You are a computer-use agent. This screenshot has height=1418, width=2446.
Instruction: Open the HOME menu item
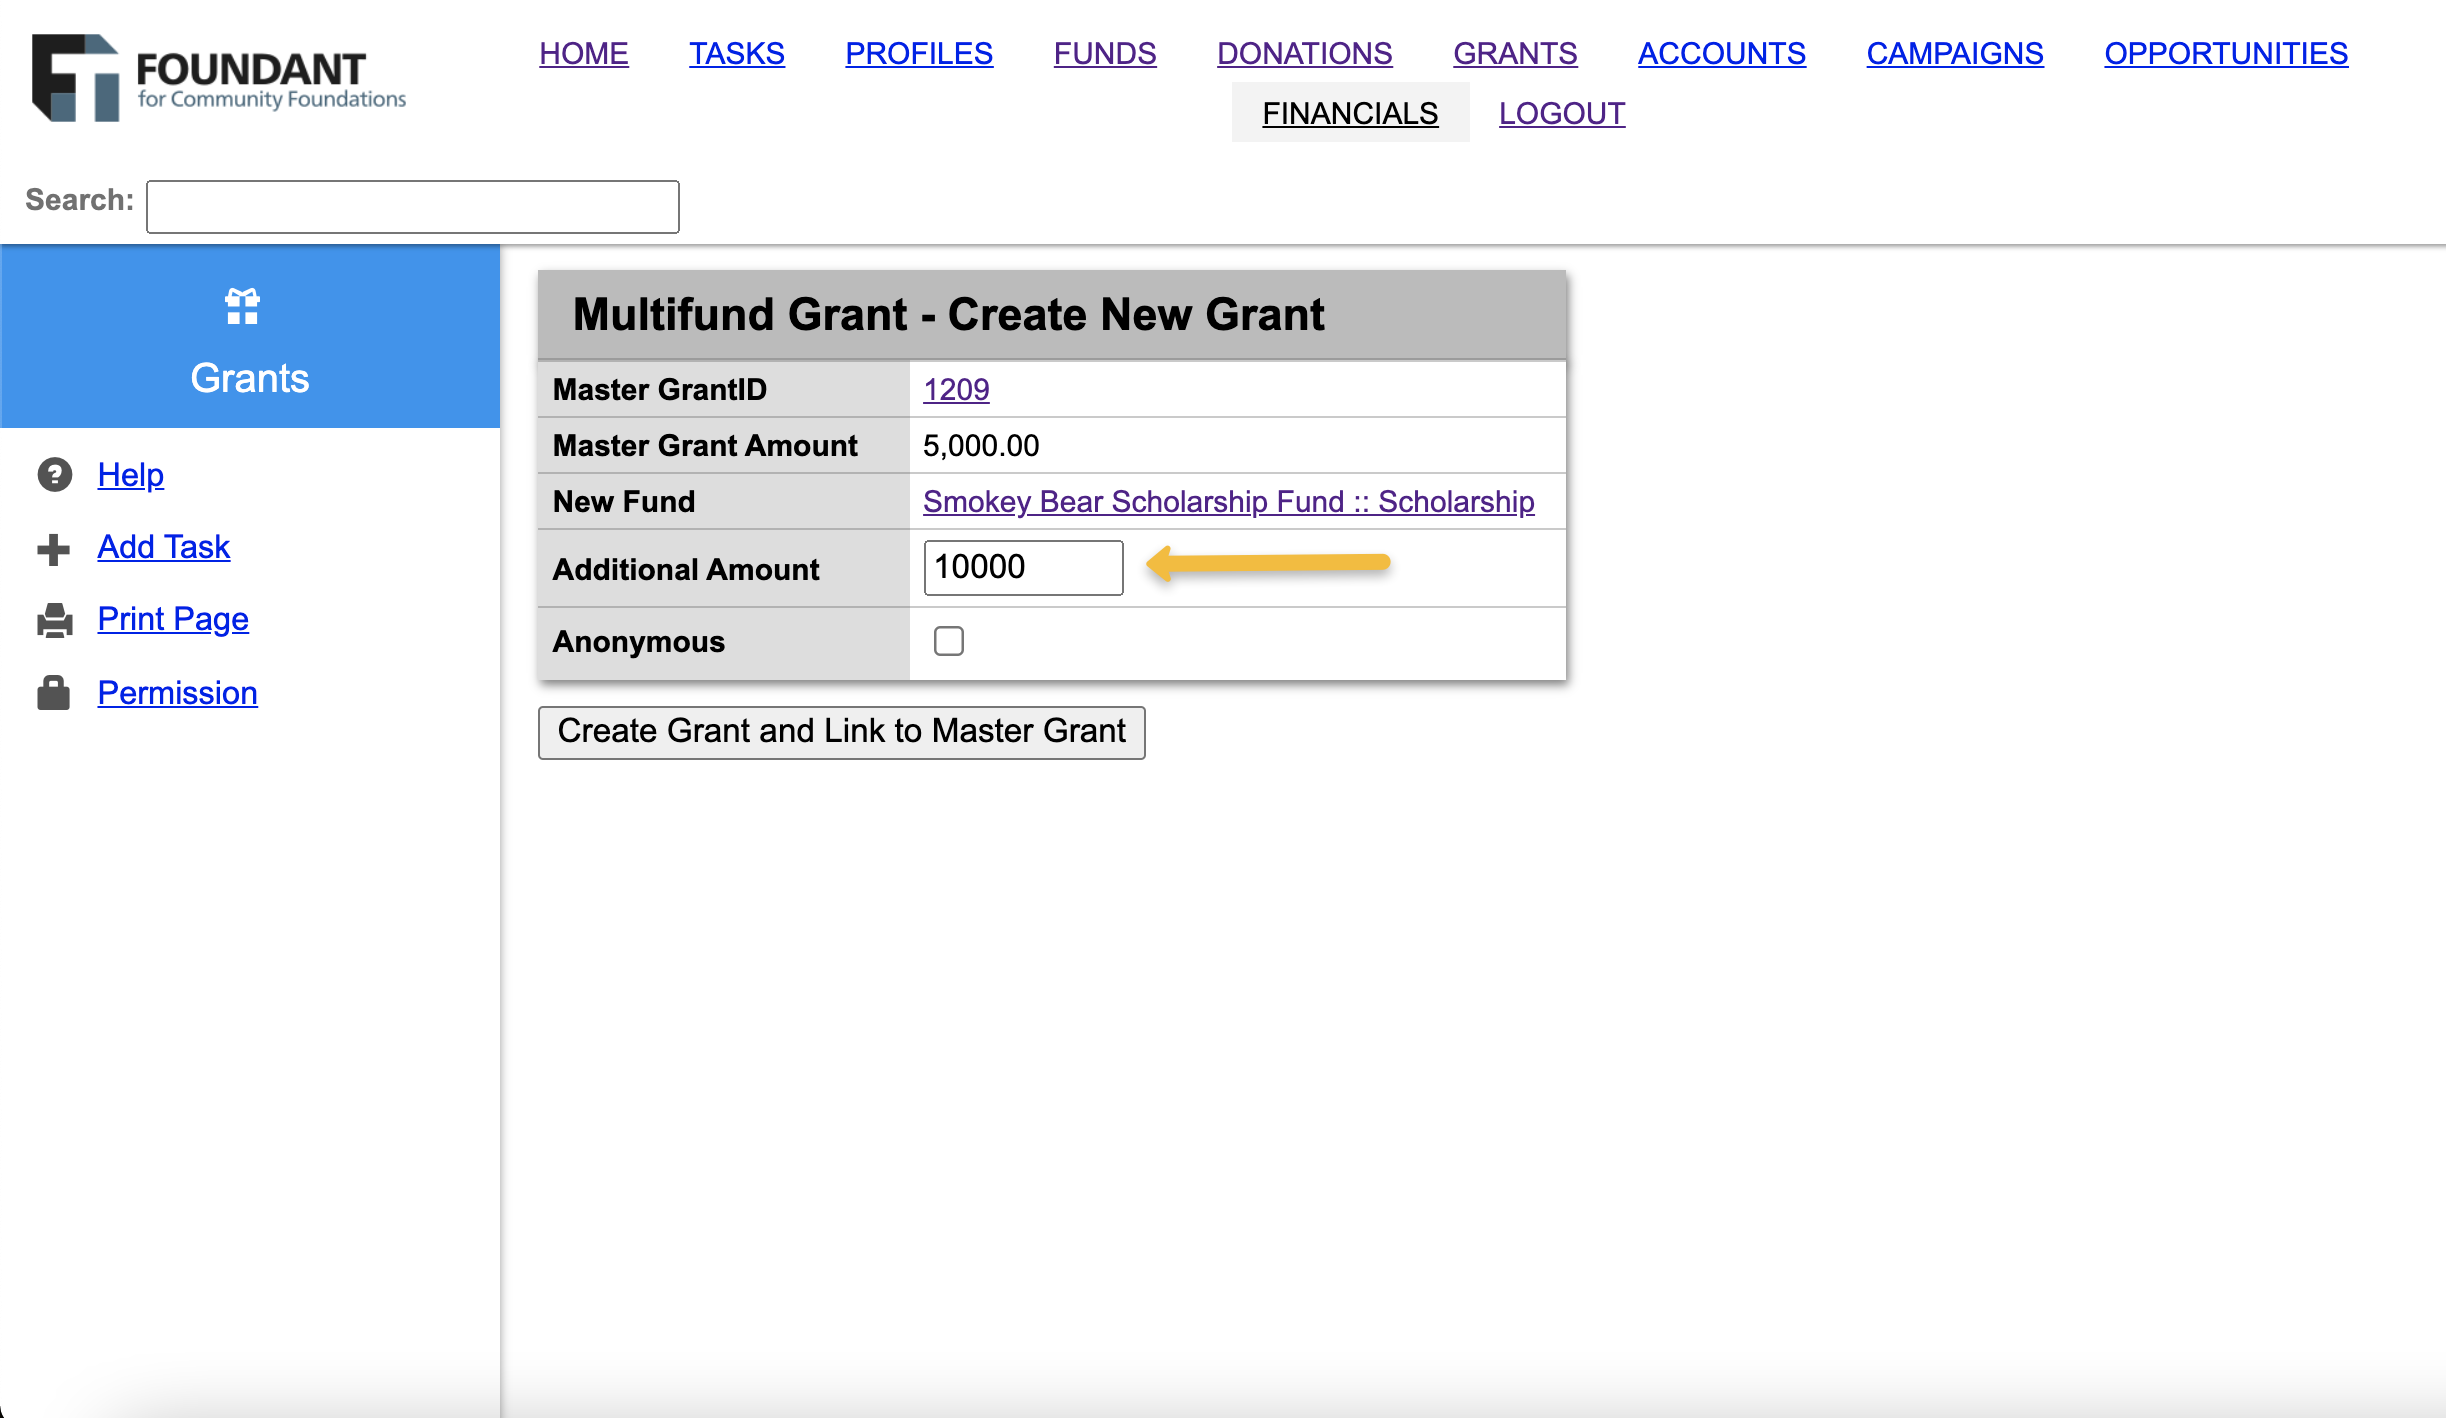click(584, 53)
